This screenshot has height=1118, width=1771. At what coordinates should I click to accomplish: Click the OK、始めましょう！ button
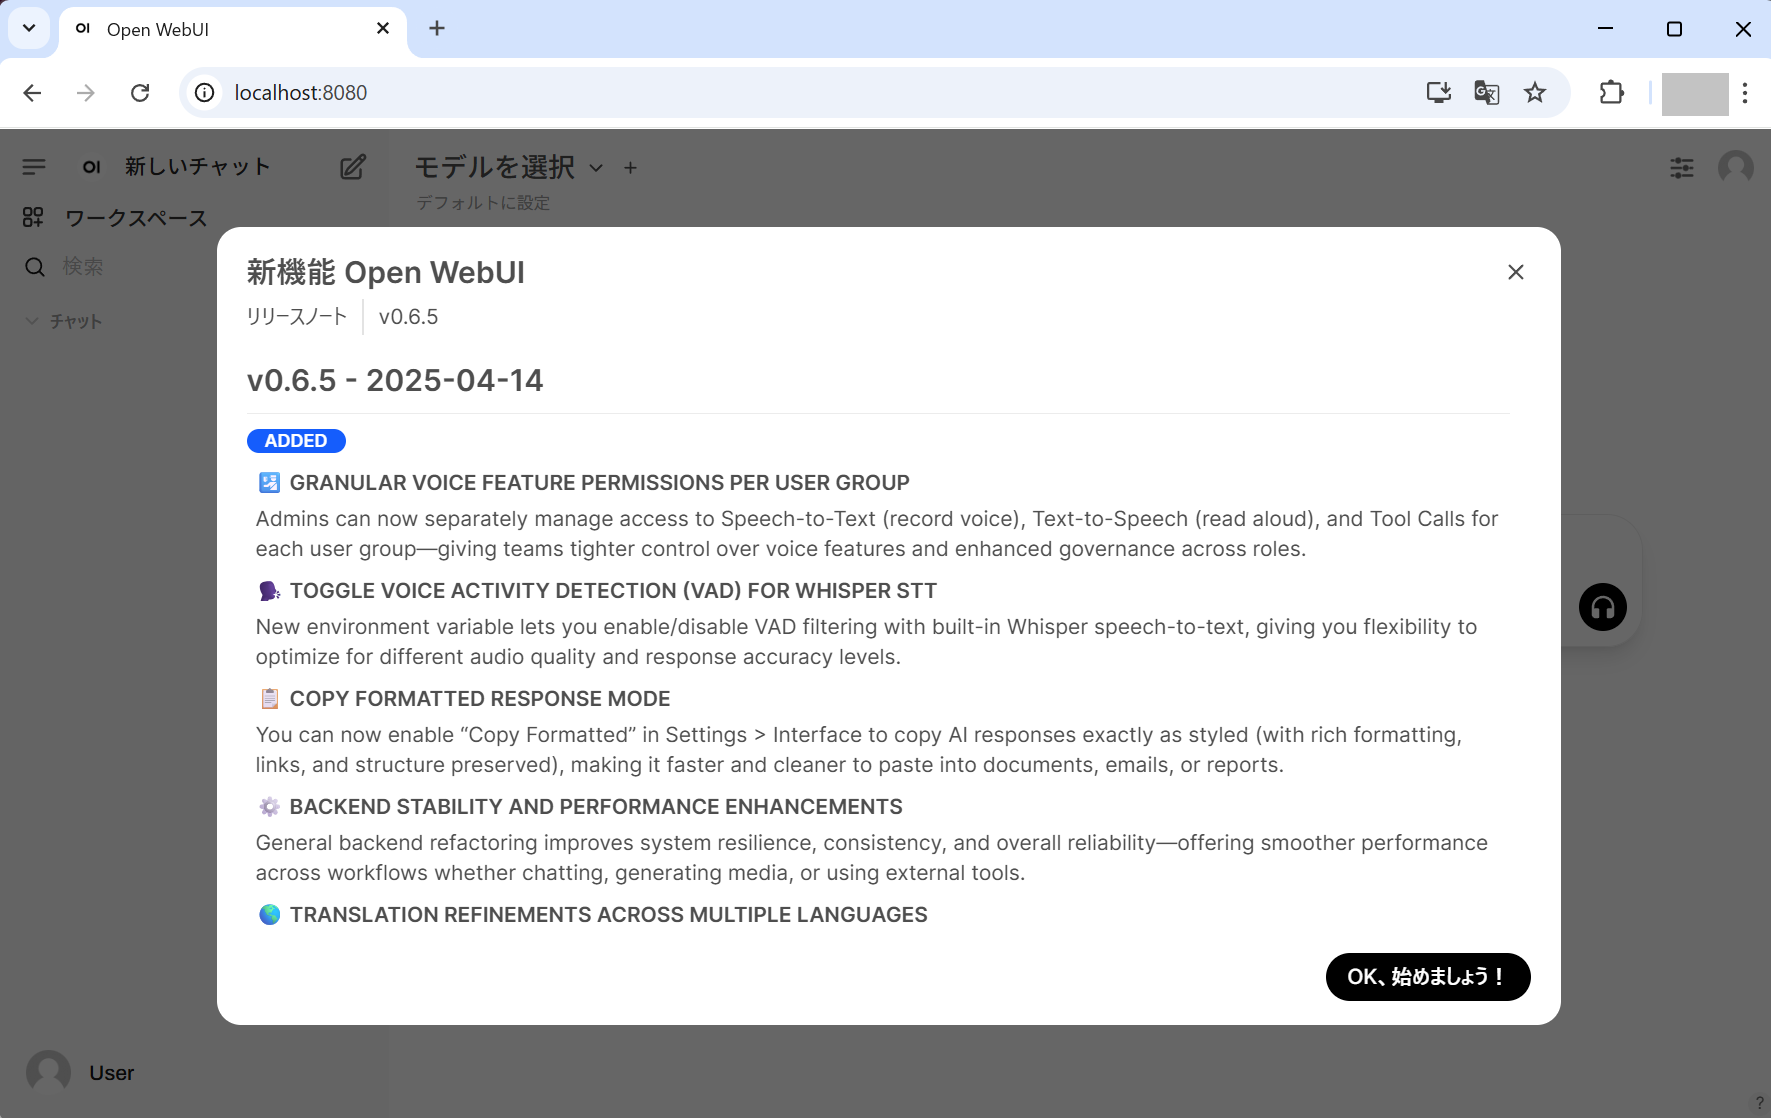pos(1427,976)
